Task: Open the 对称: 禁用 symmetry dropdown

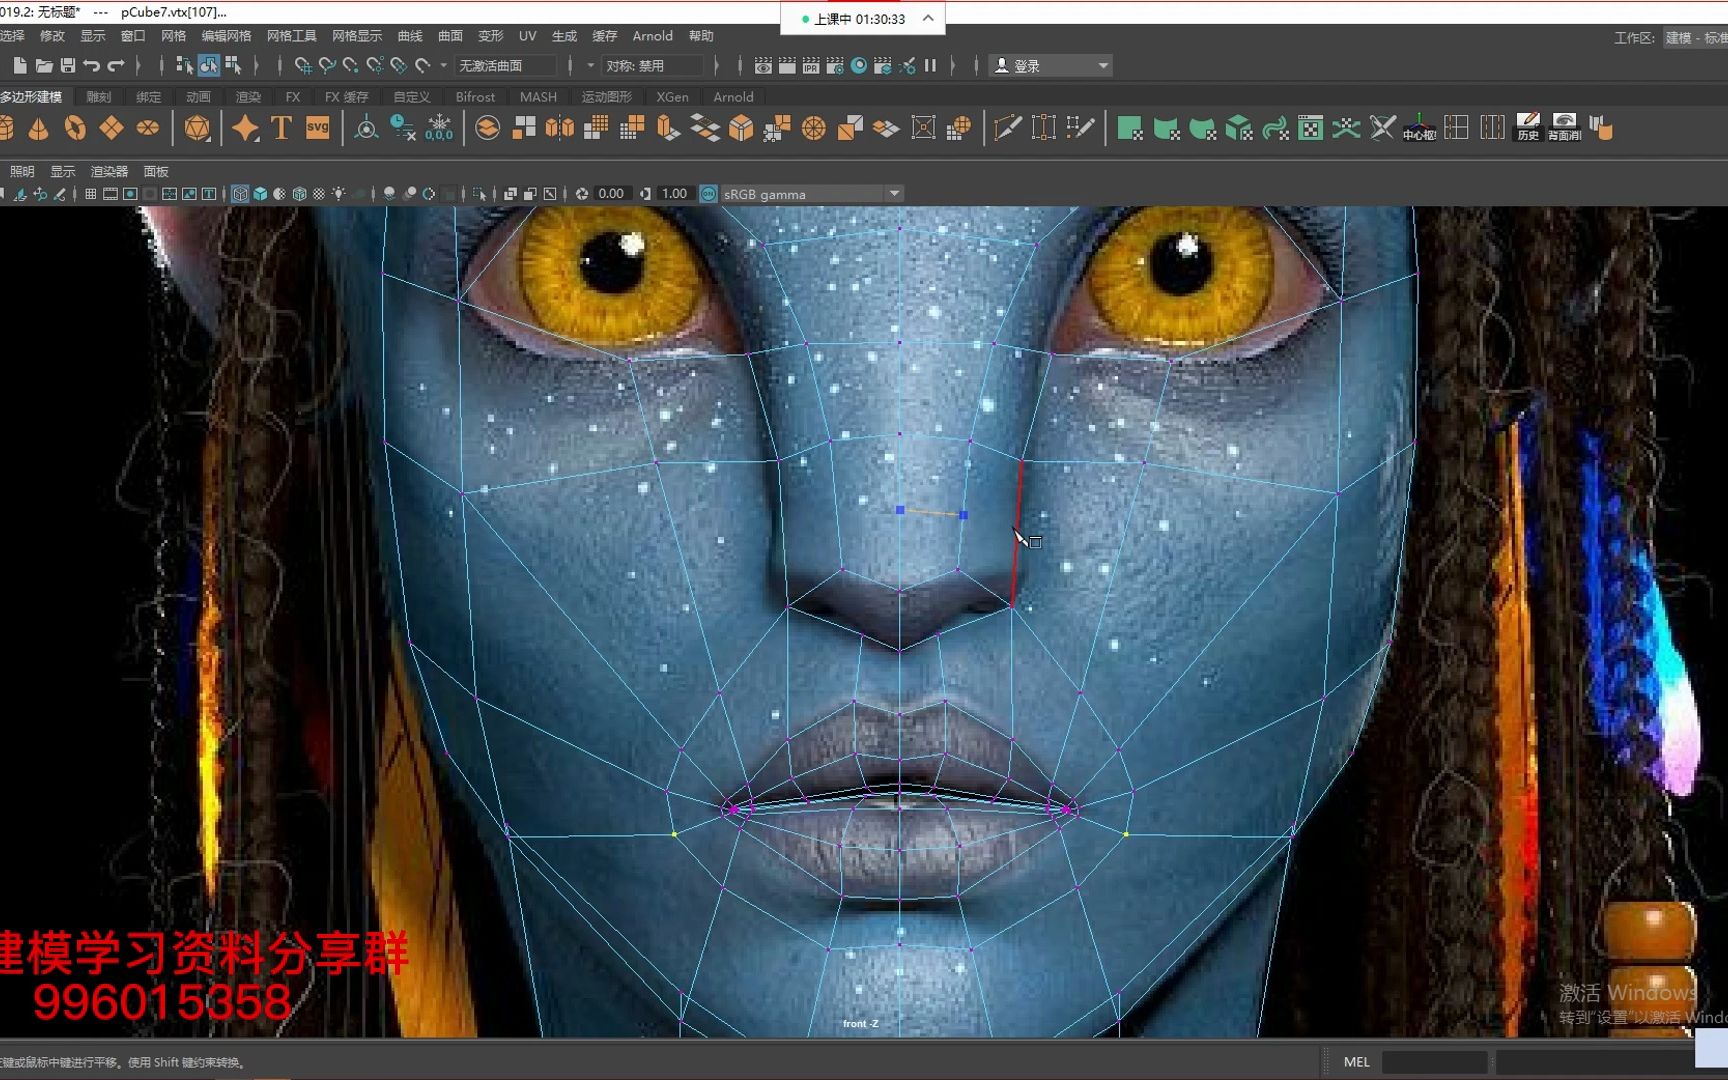Action: click(651, 66)
